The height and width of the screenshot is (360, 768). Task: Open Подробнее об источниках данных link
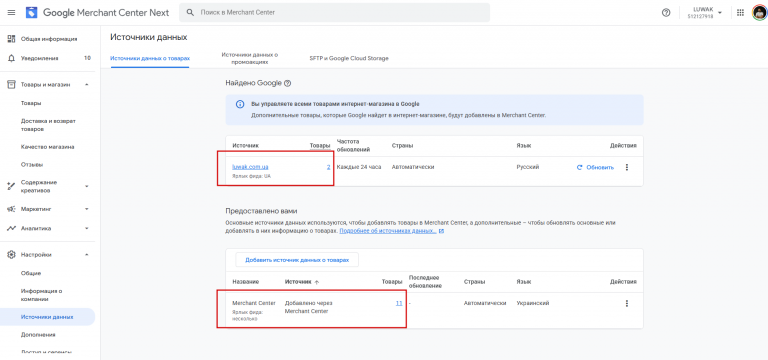(388, 231)
